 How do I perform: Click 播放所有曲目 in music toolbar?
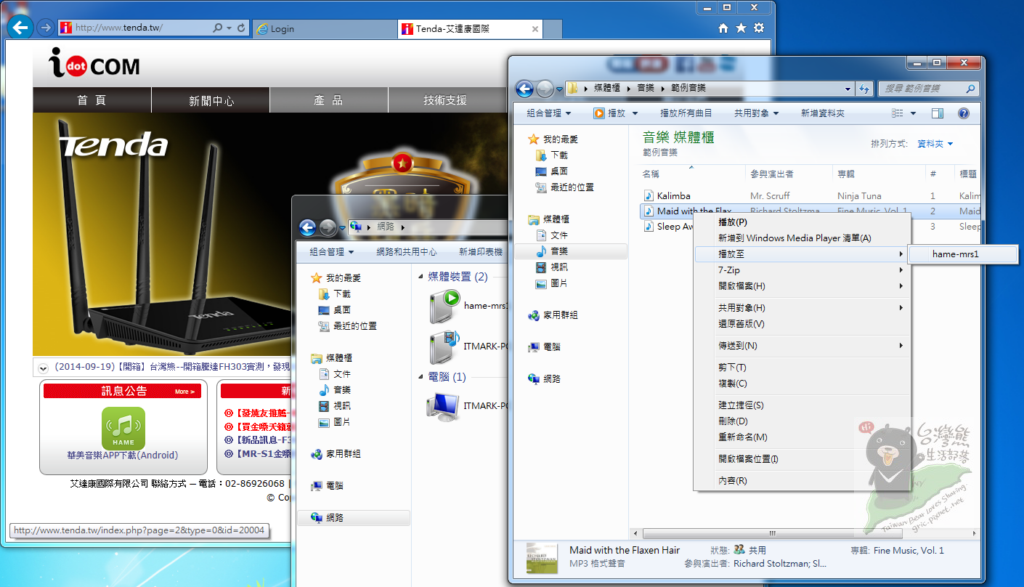(x=686, y=114)
